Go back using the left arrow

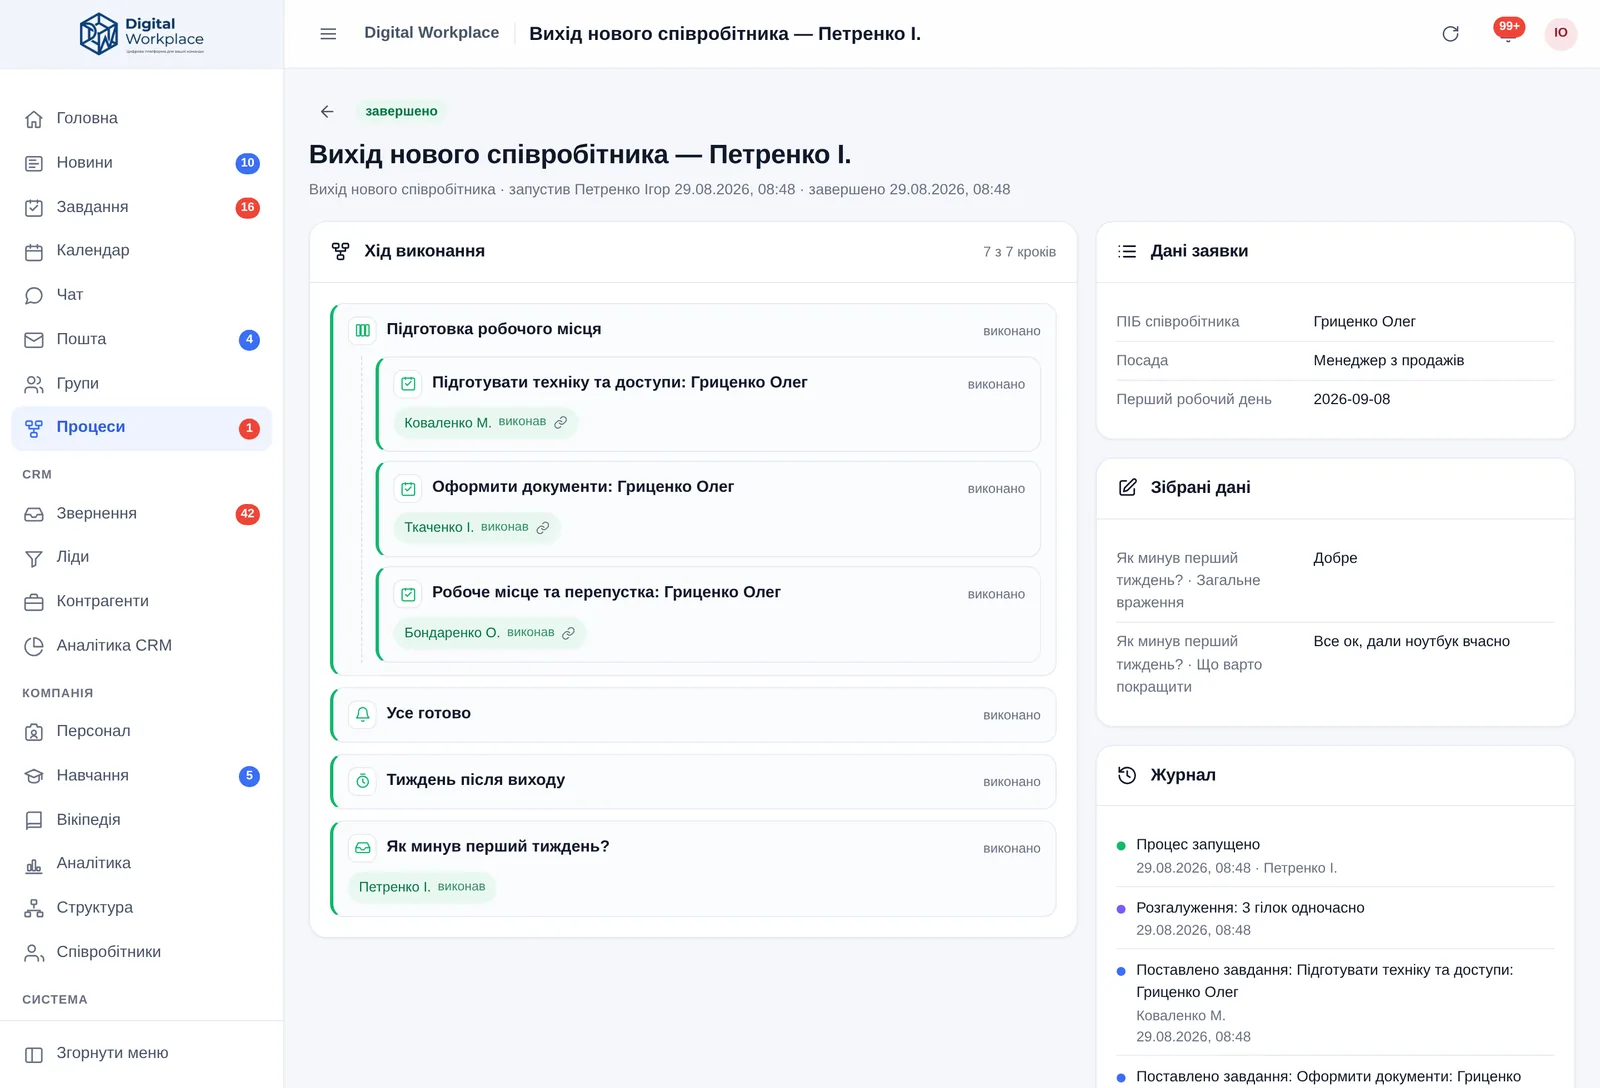(x=327, y=111)
